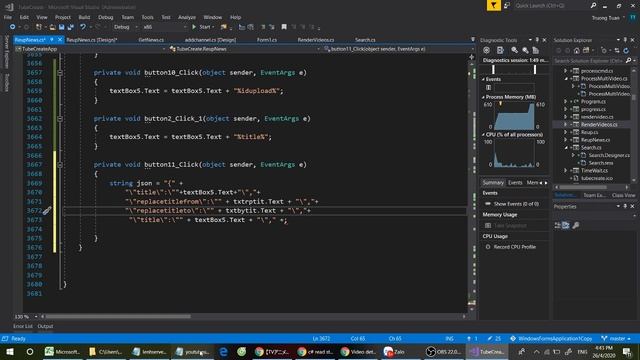Click the Git master branch indicator
Screen dimensions: 640x360
(616, 338)
